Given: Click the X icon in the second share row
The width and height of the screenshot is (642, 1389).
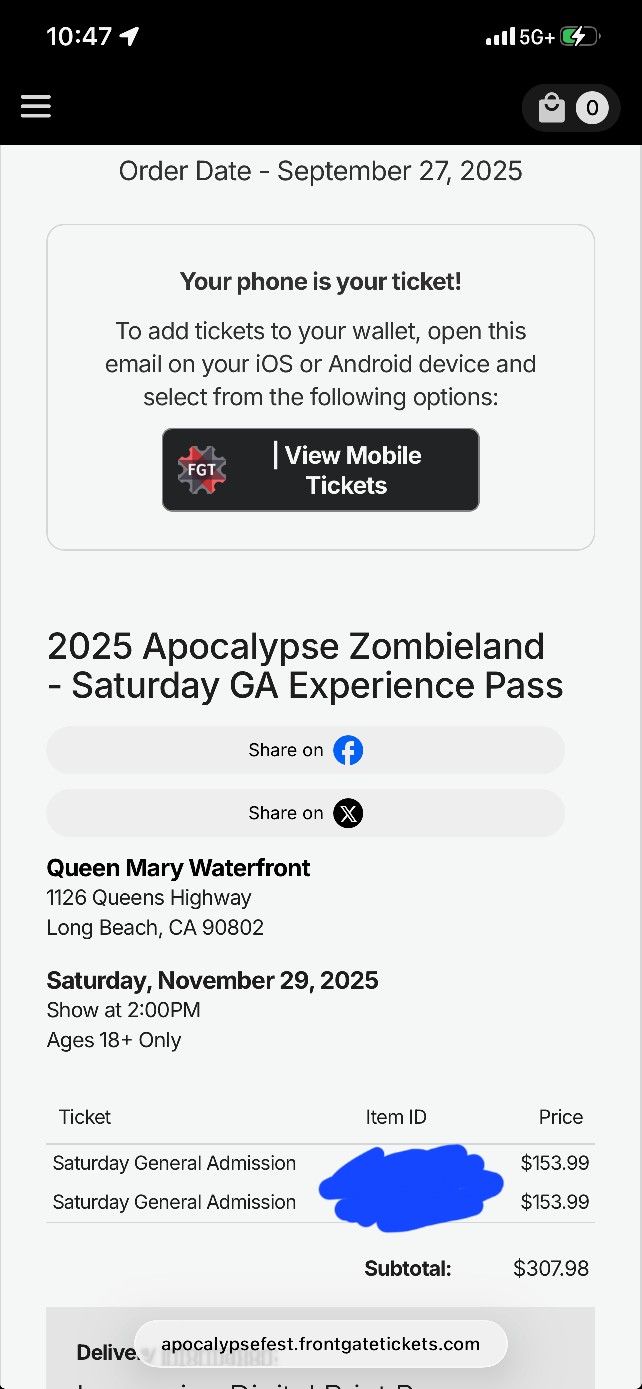Looking at the screenshot, I should [348, 812].
